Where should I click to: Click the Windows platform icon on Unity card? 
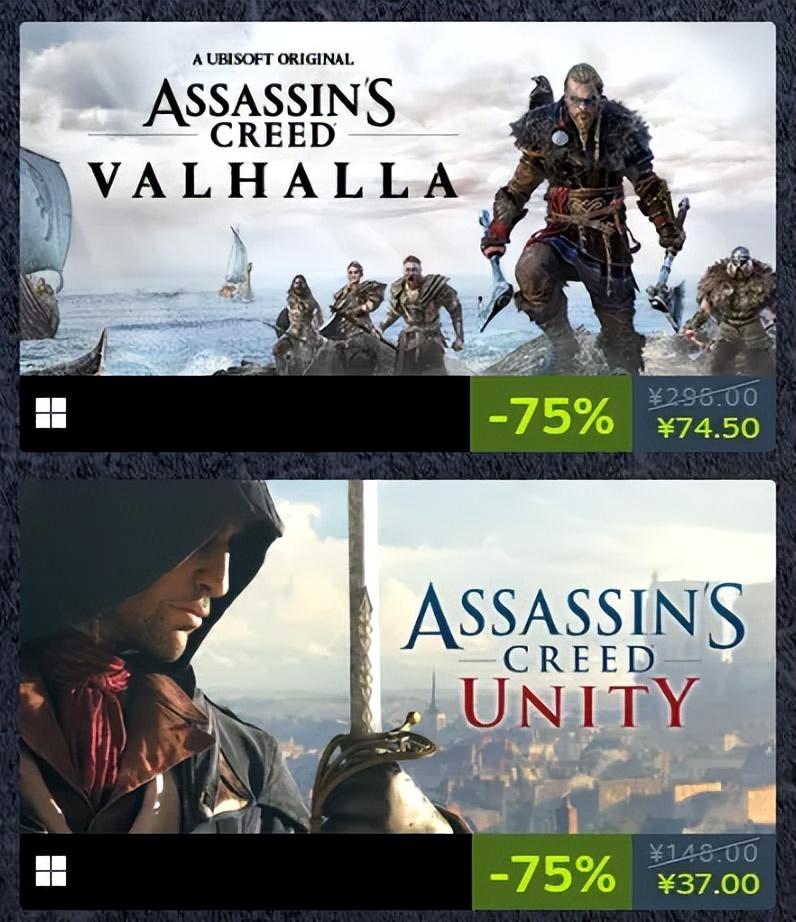51,871
